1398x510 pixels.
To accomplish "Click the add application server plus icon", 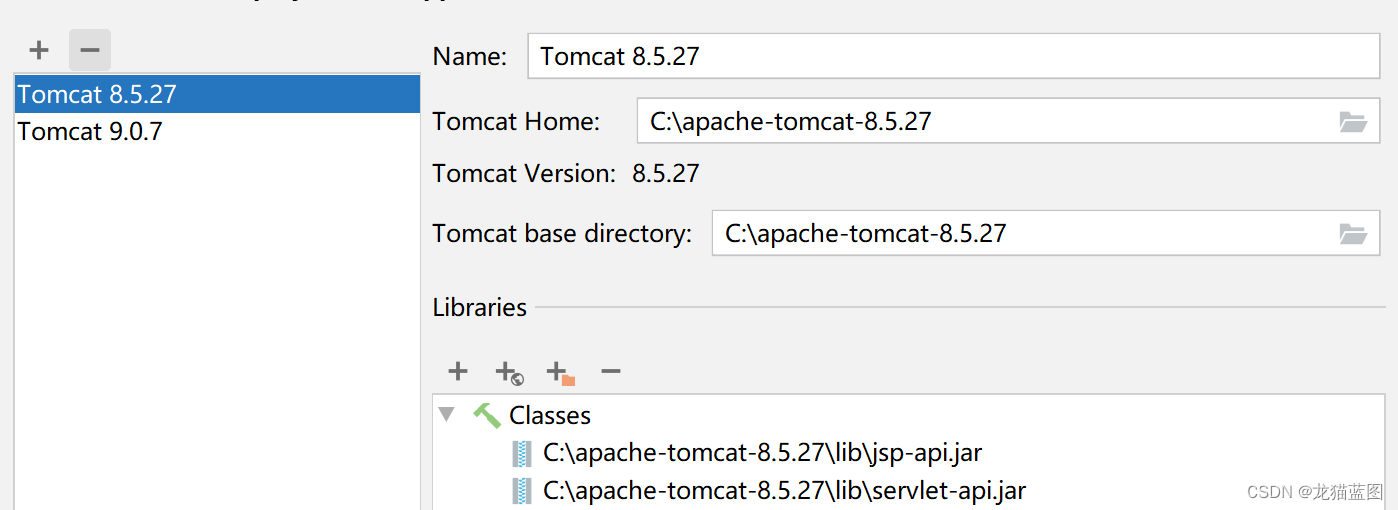I will (39, 50).
